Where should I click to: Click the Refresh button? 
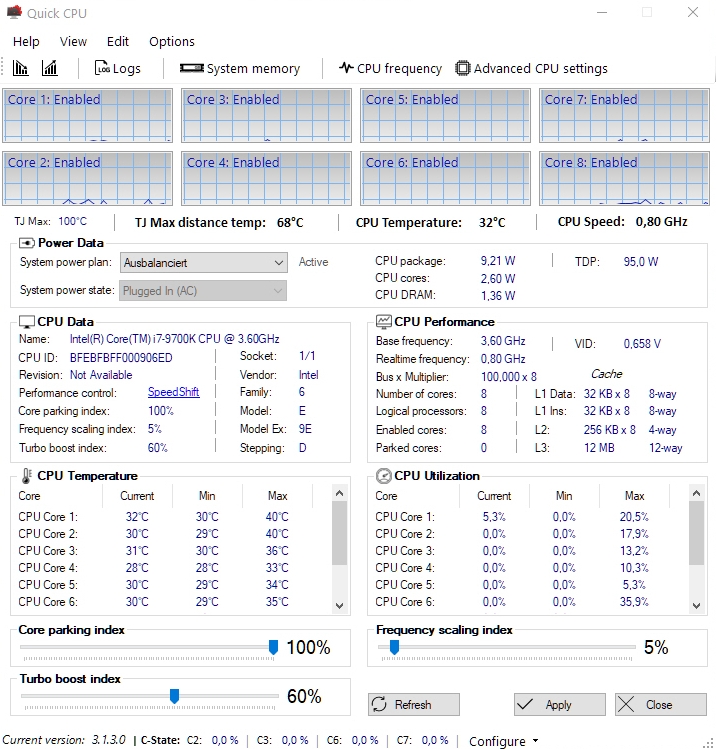402,704
